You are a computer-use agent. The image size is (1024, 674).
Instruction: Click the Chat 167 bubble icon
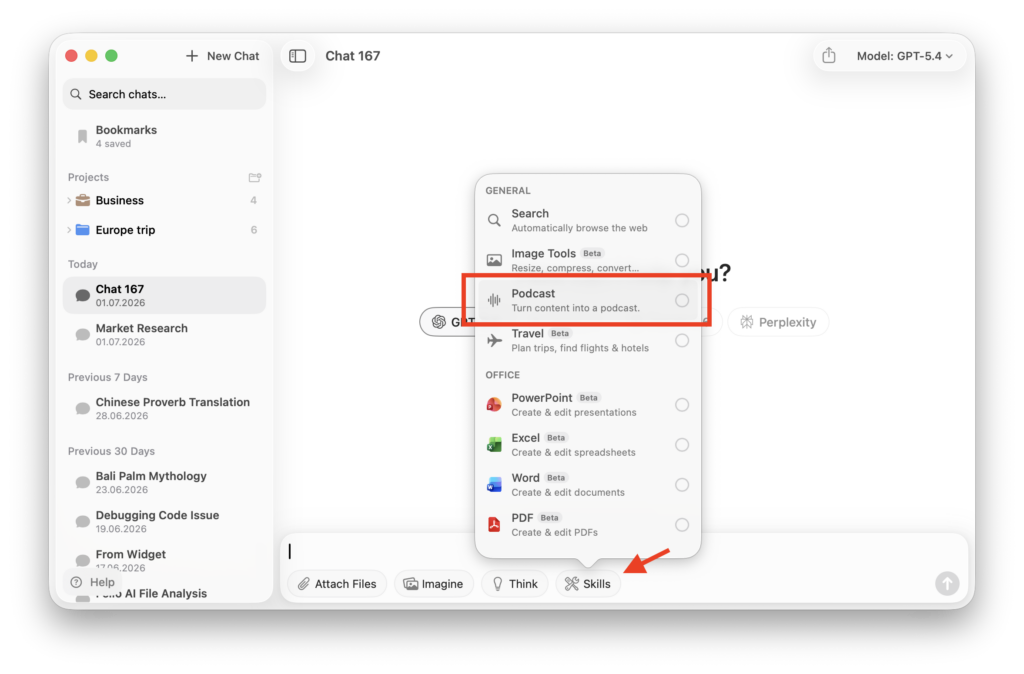click(x=82, y=295)
